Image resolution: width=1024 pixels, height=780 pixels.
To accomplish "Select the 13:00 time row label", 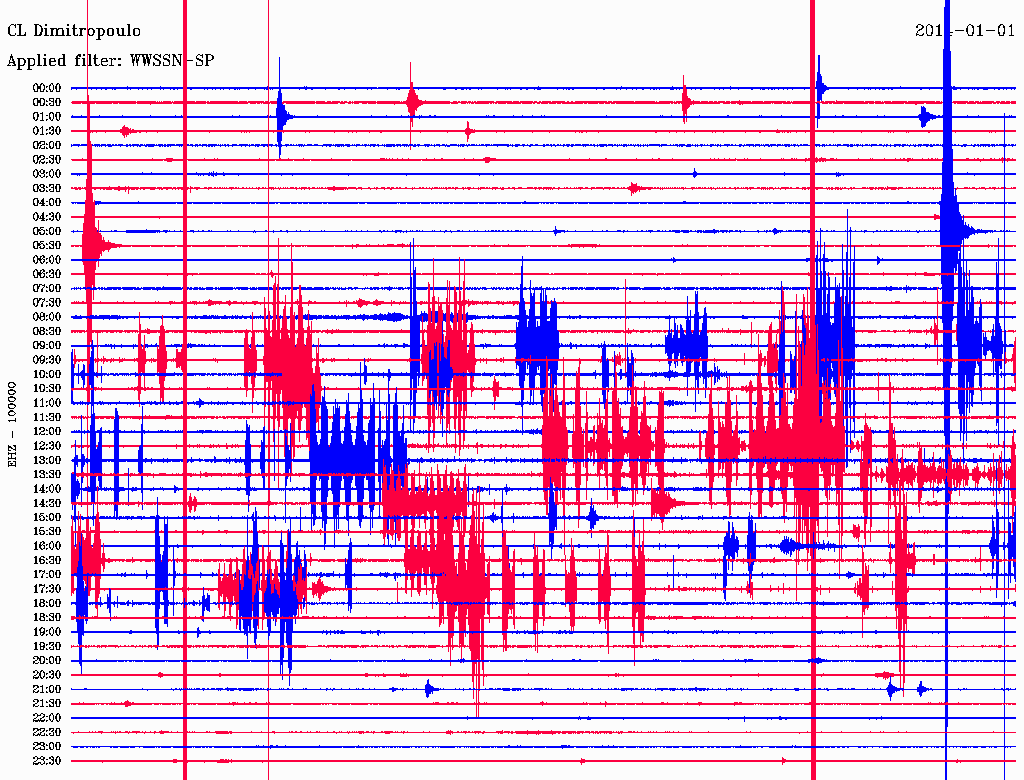I will tap(47, 460).
